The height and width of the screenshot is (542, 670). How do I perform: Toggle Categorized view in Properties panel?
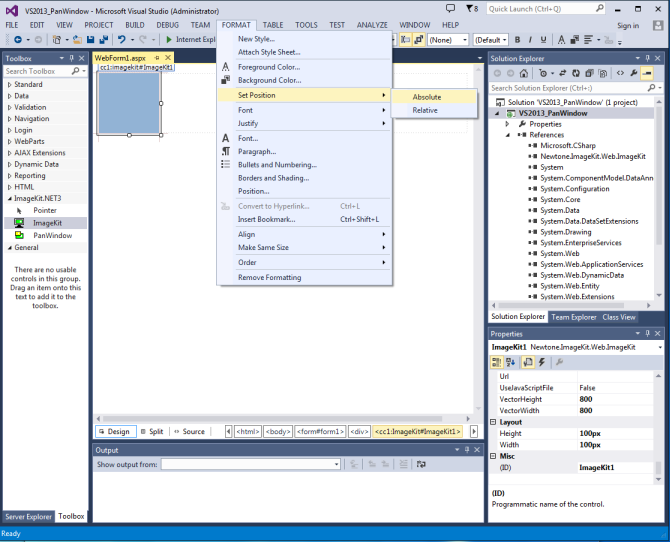497,362
